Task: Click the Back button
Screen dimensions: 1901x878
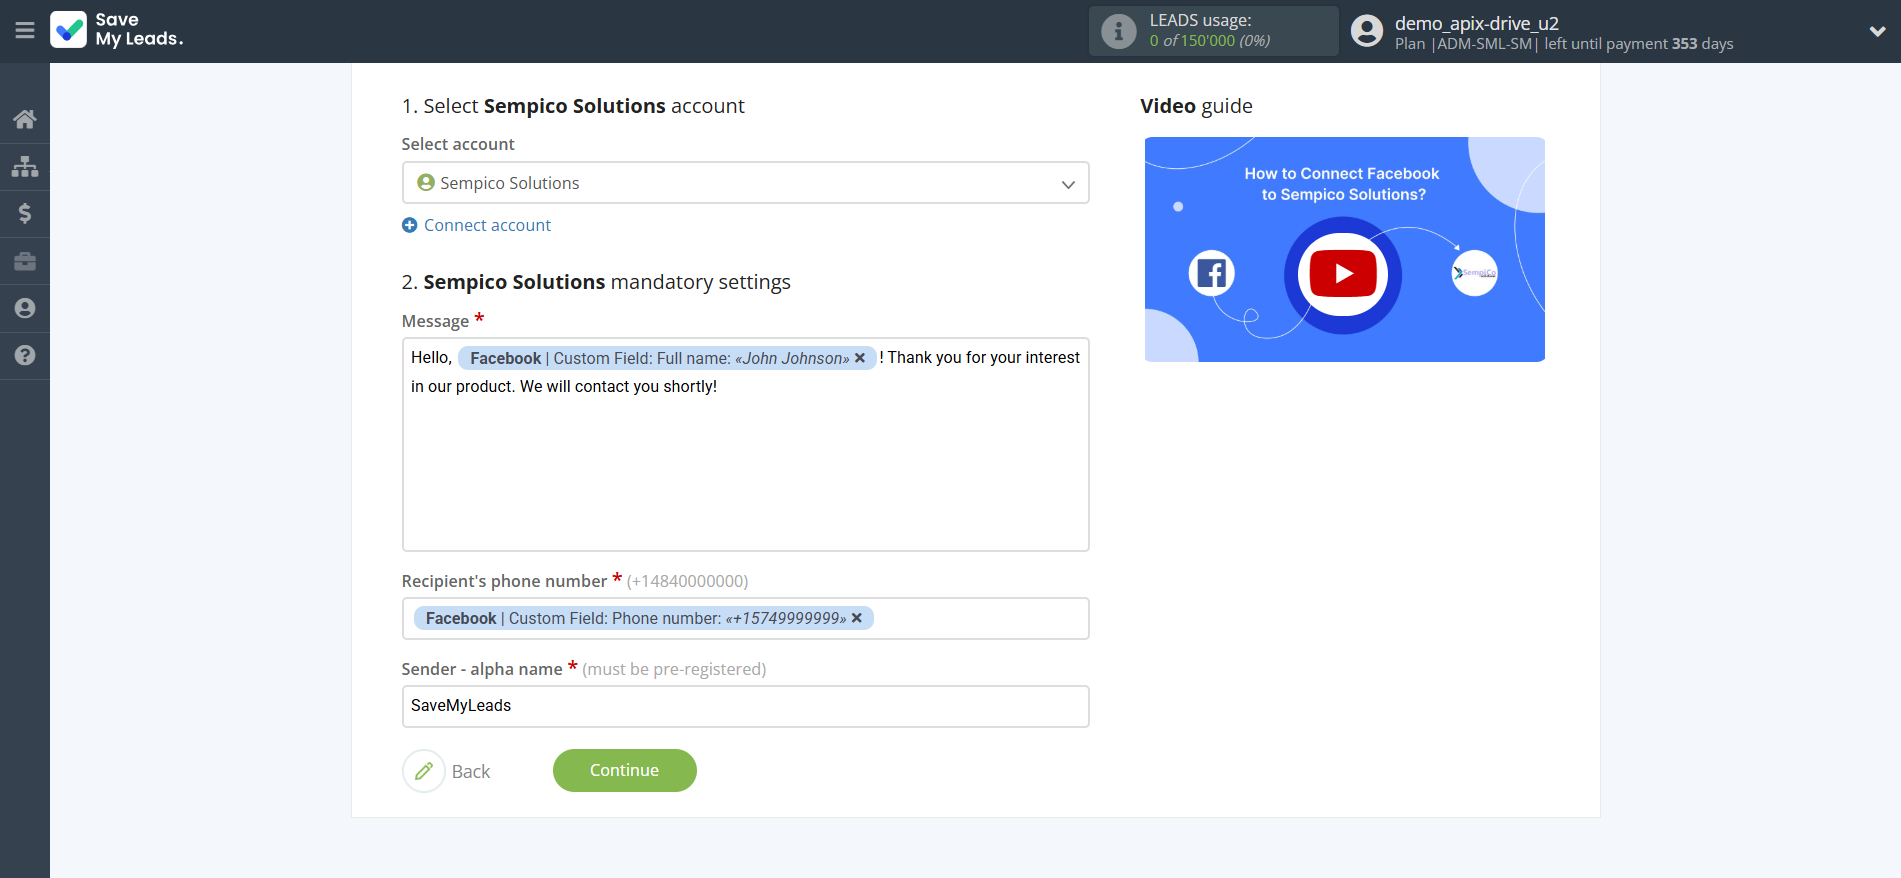Action: pyautogui.click(x=448, y=771)
